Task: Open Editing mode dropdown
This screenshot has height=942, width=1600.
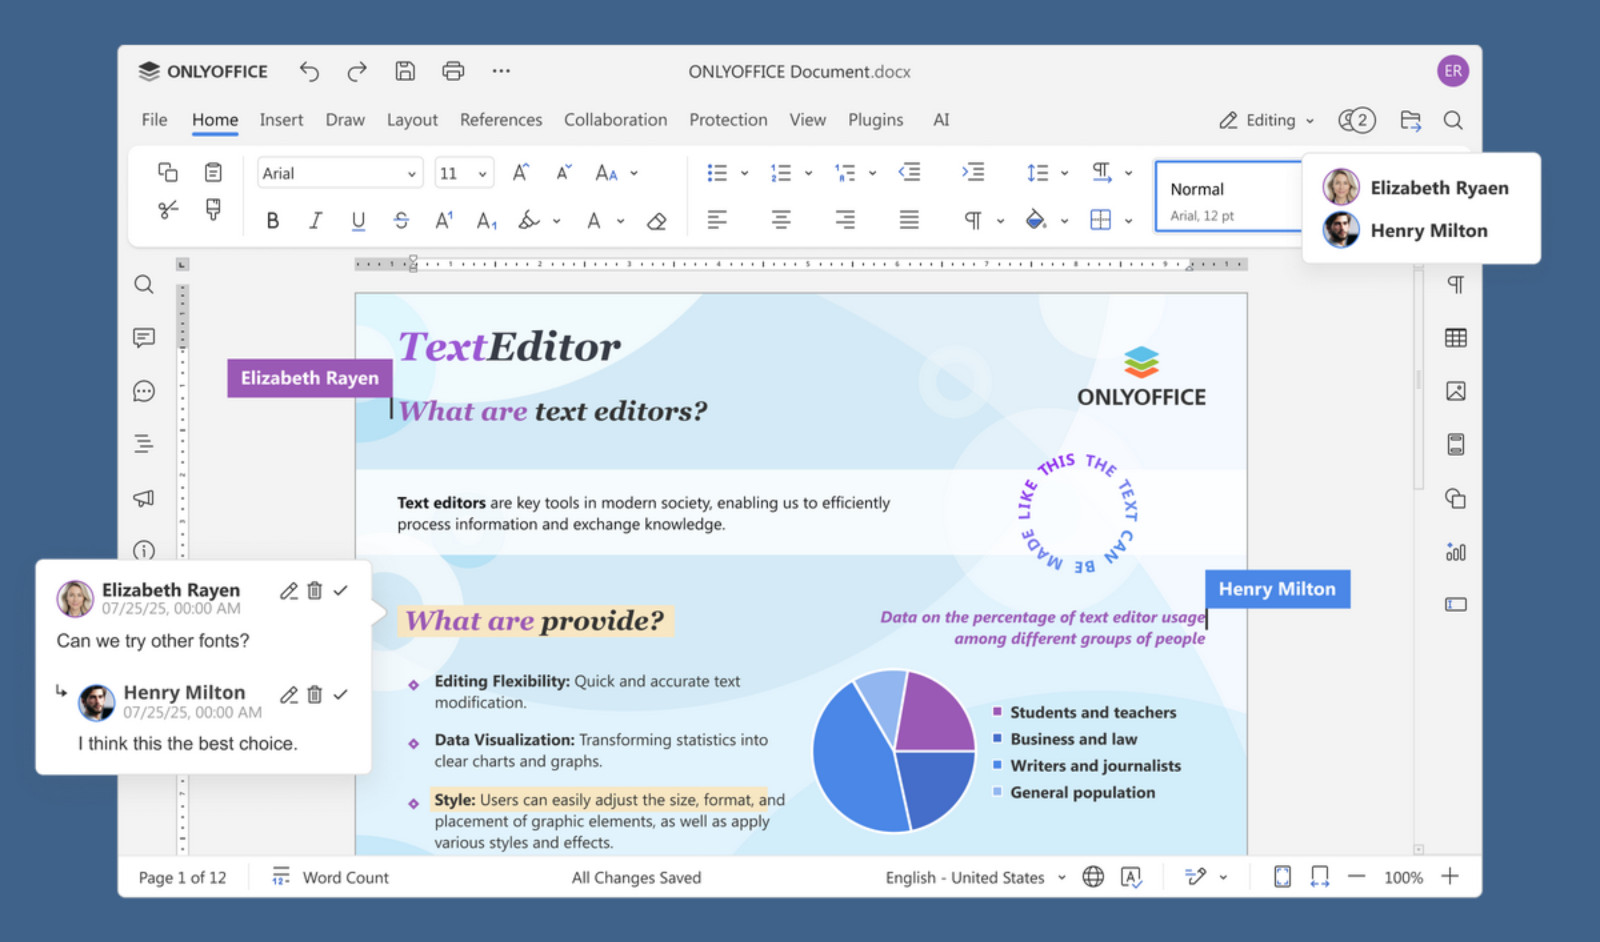Action: (x=1266, y=120)
